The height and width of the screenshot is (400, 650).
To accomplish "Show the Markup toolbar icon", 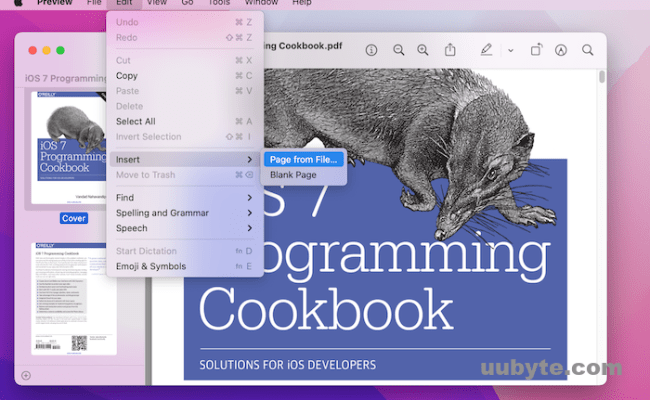I will coord(561,50).
